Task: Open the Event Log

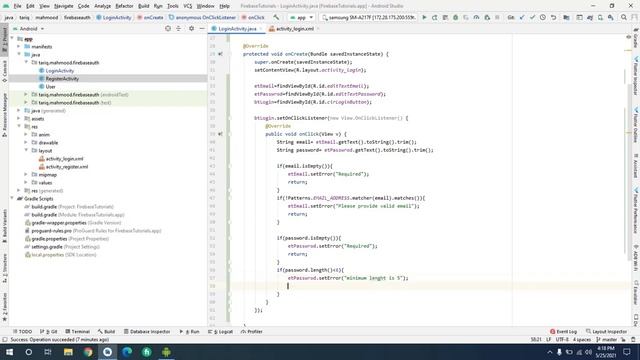Action: pos(563,331)
